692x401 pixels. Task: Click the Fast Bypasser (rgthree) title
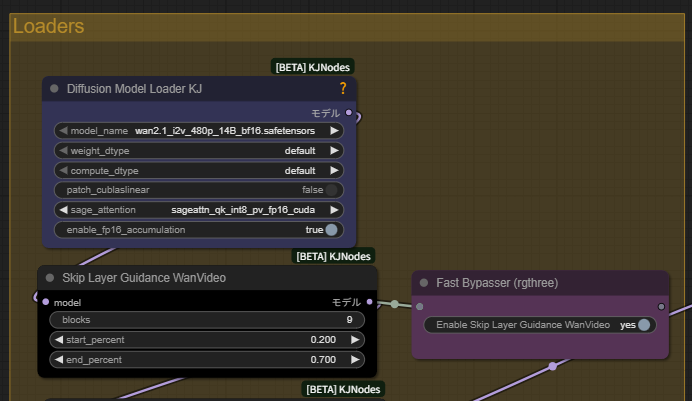click(497, 283)
